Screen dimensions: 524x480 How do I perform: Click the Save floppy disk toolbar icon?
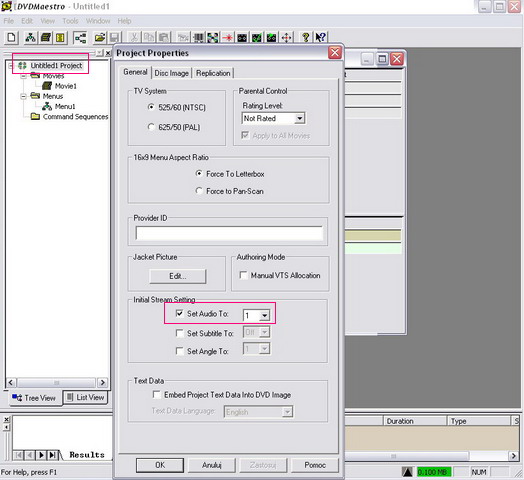[114, 37]
